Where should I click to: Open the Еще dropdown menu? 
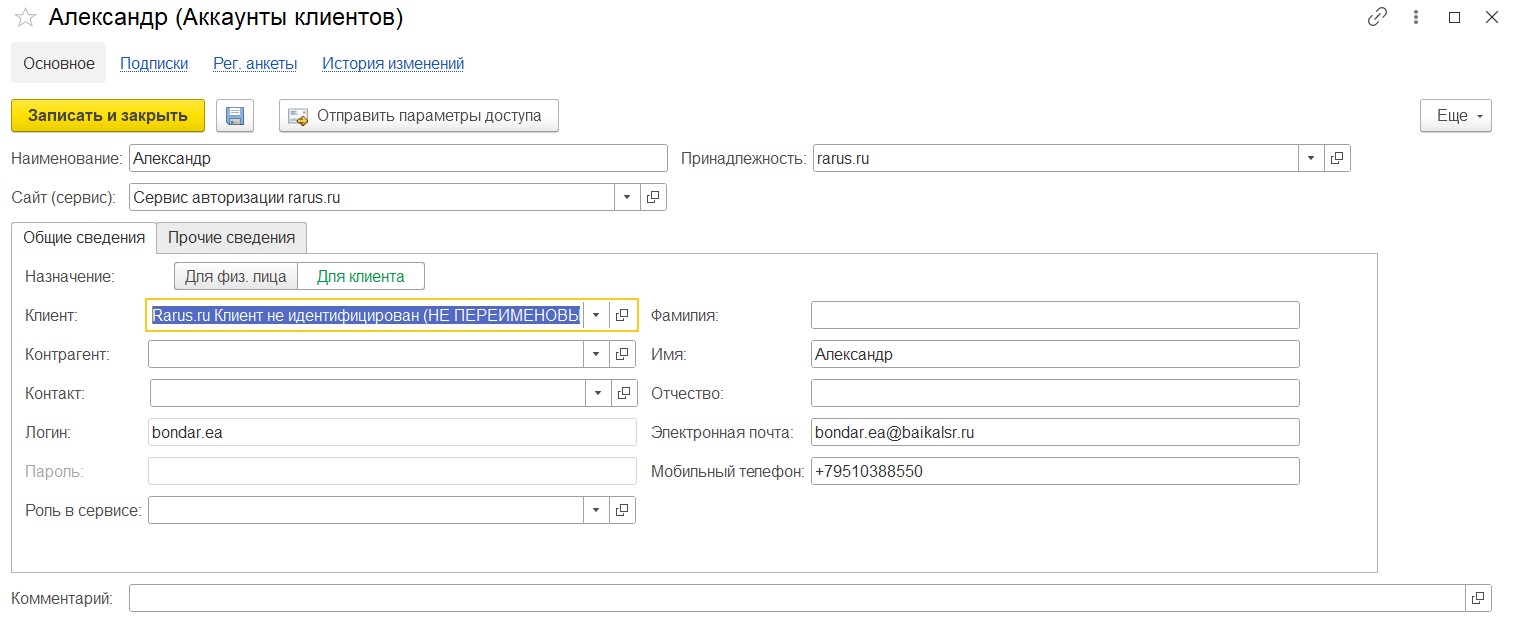point(1456,116)
